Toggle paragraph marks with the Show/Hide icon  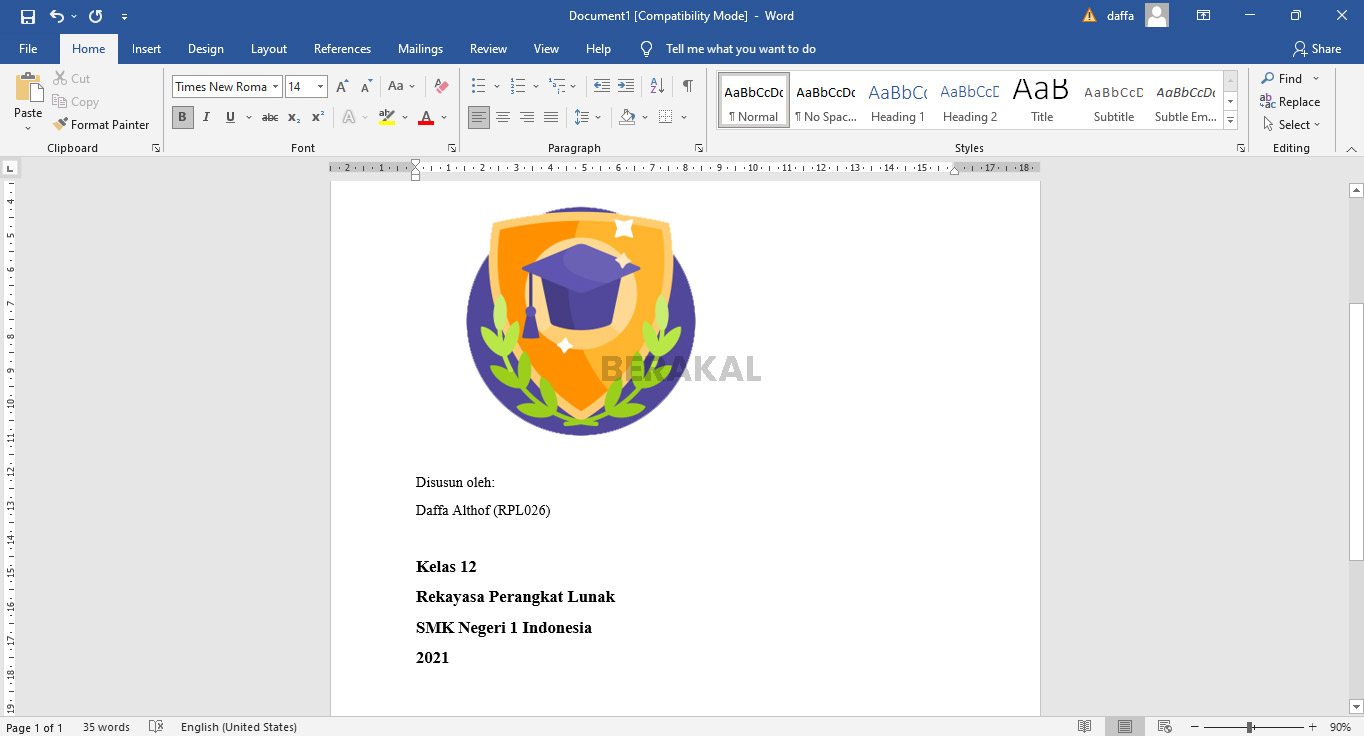point(687,86)
